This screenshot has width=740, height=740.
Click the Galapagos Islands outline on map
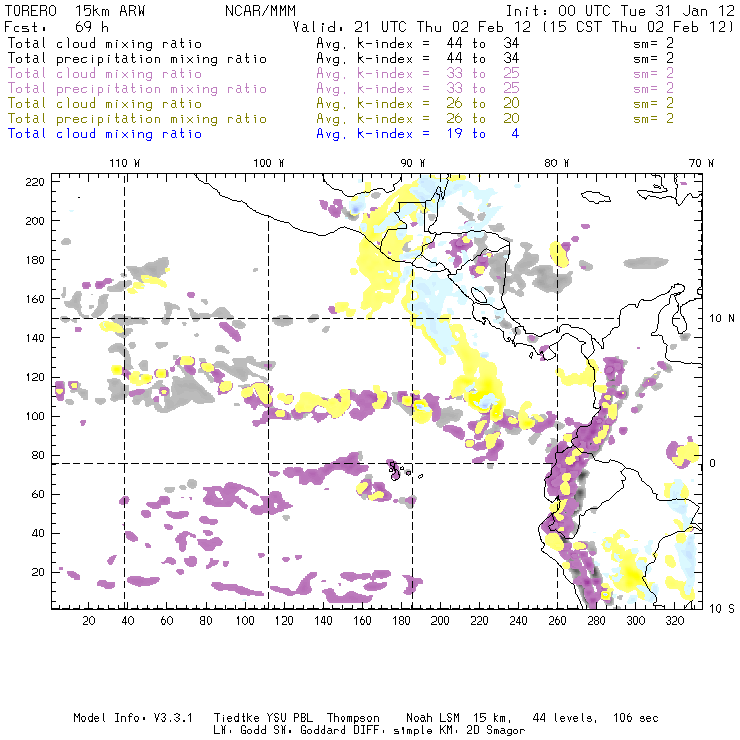pos(397,468)
